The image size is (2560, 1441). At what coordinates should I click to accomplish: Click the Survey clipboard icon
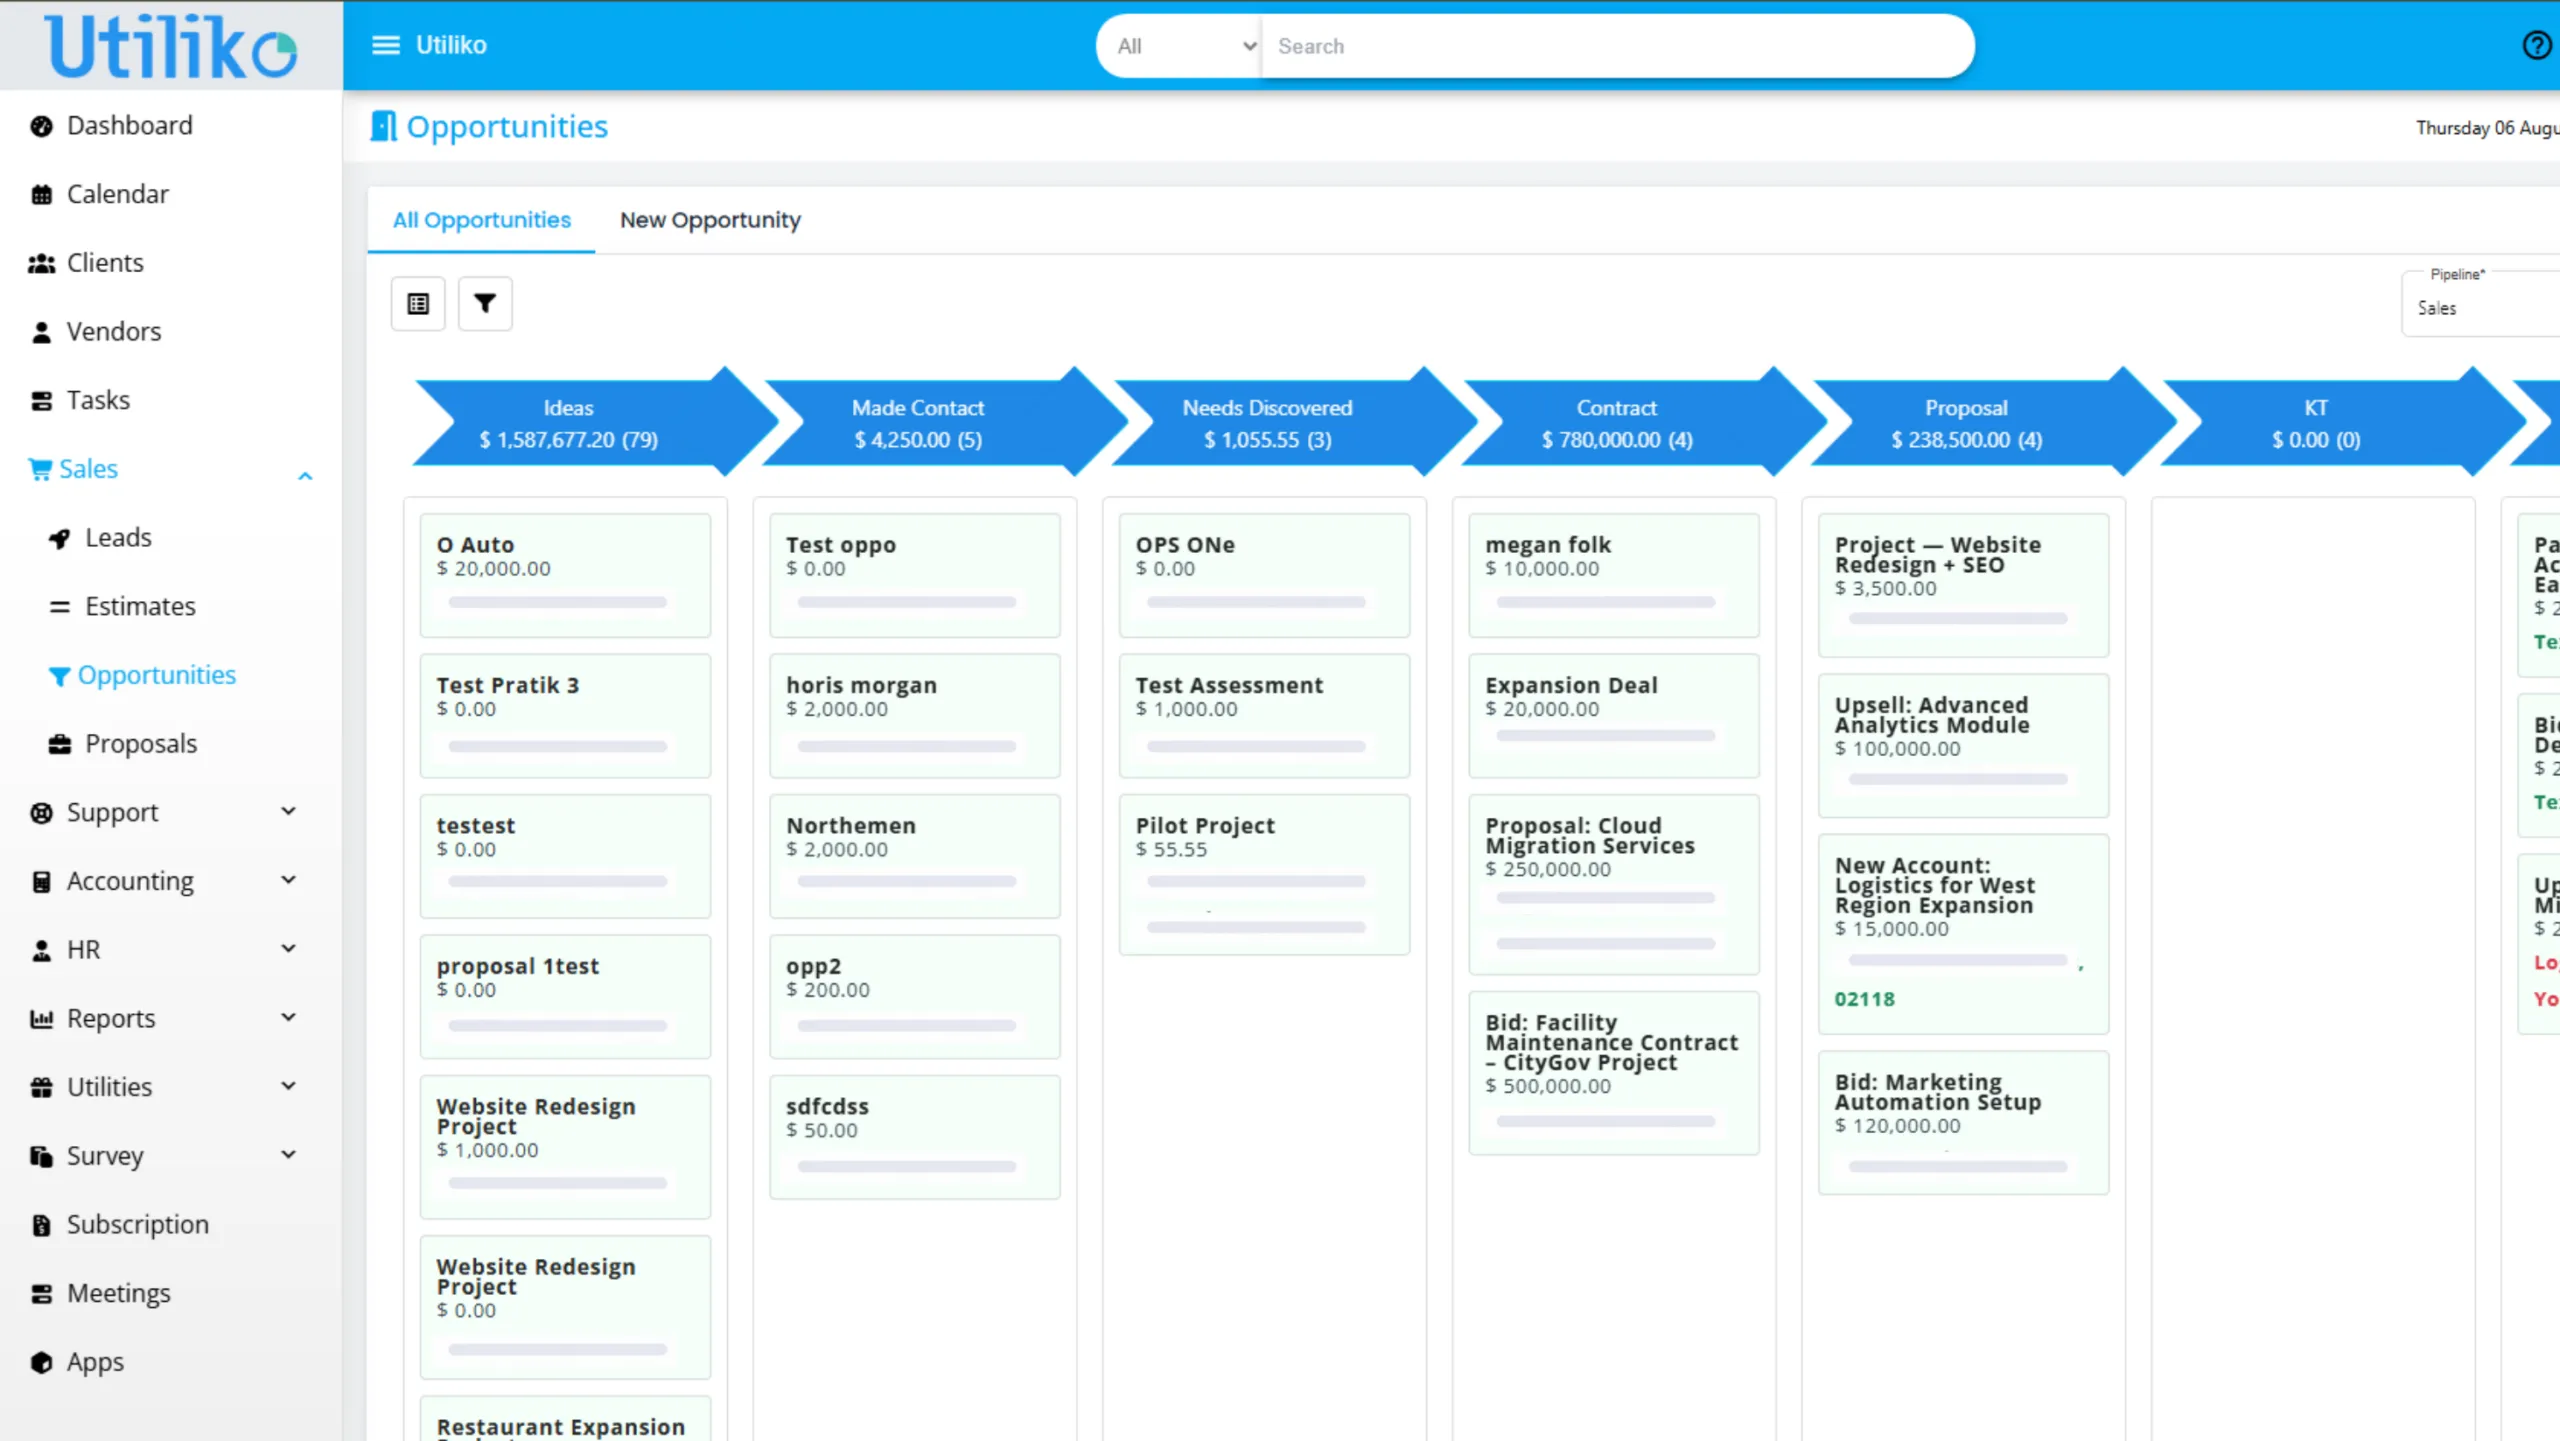point(41,1157)
